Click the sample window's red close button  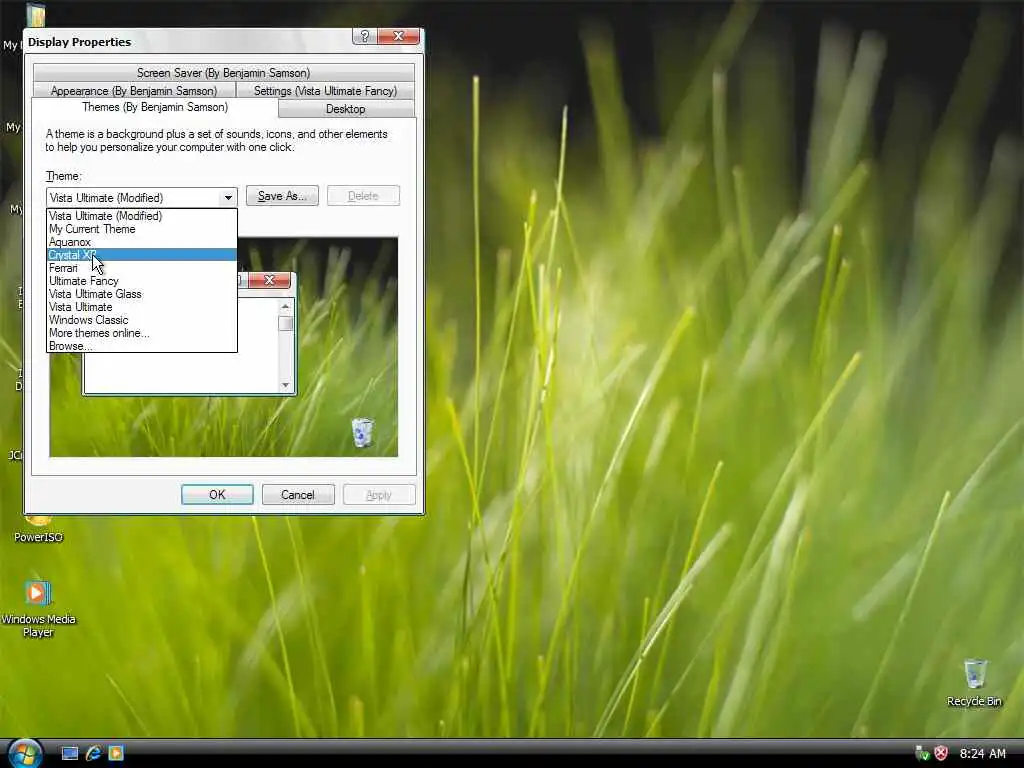click(269, 280)
